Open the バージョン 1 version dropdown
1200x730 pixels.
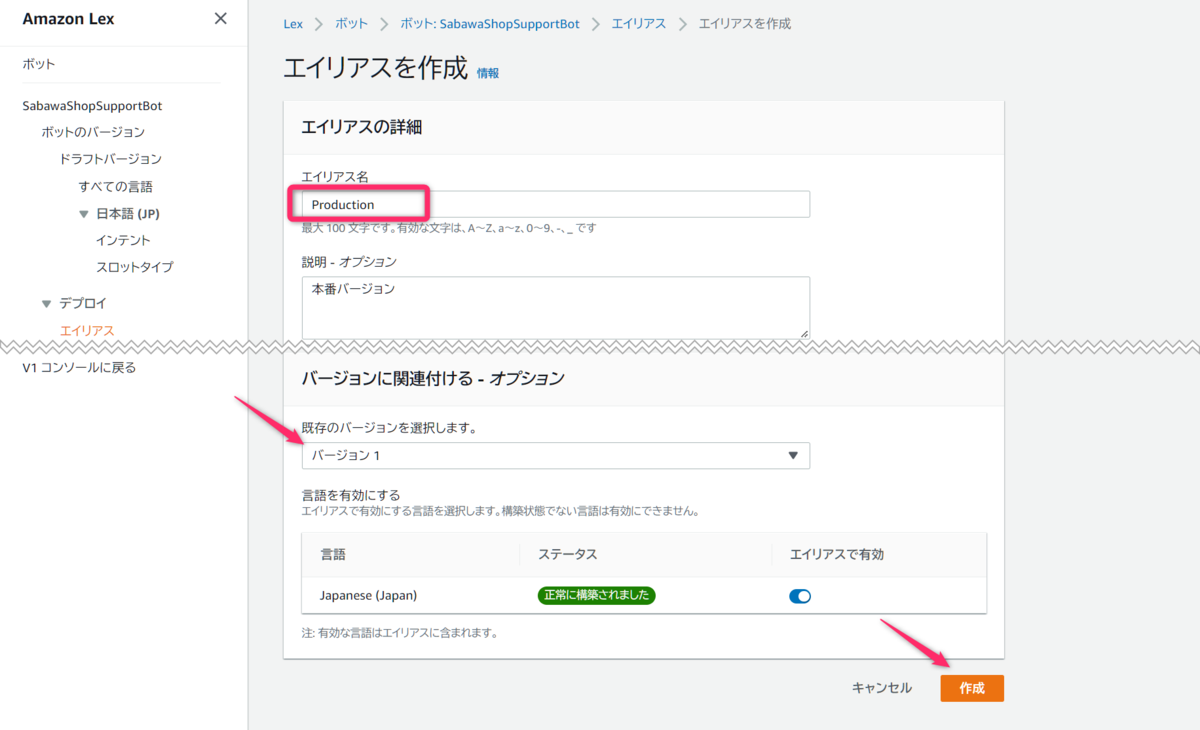[x=556, y=455]
